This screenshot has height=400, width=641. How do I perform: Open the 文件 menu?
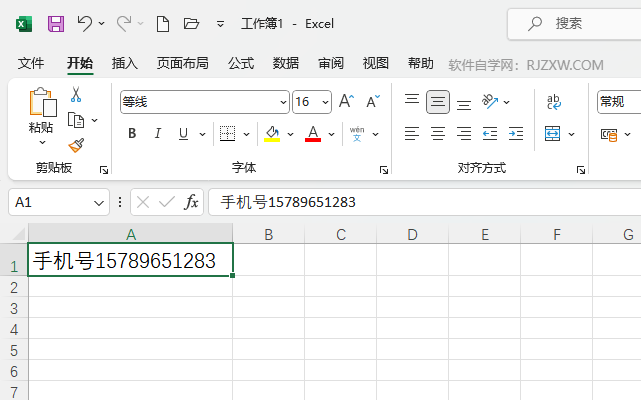tap(31, 63)
